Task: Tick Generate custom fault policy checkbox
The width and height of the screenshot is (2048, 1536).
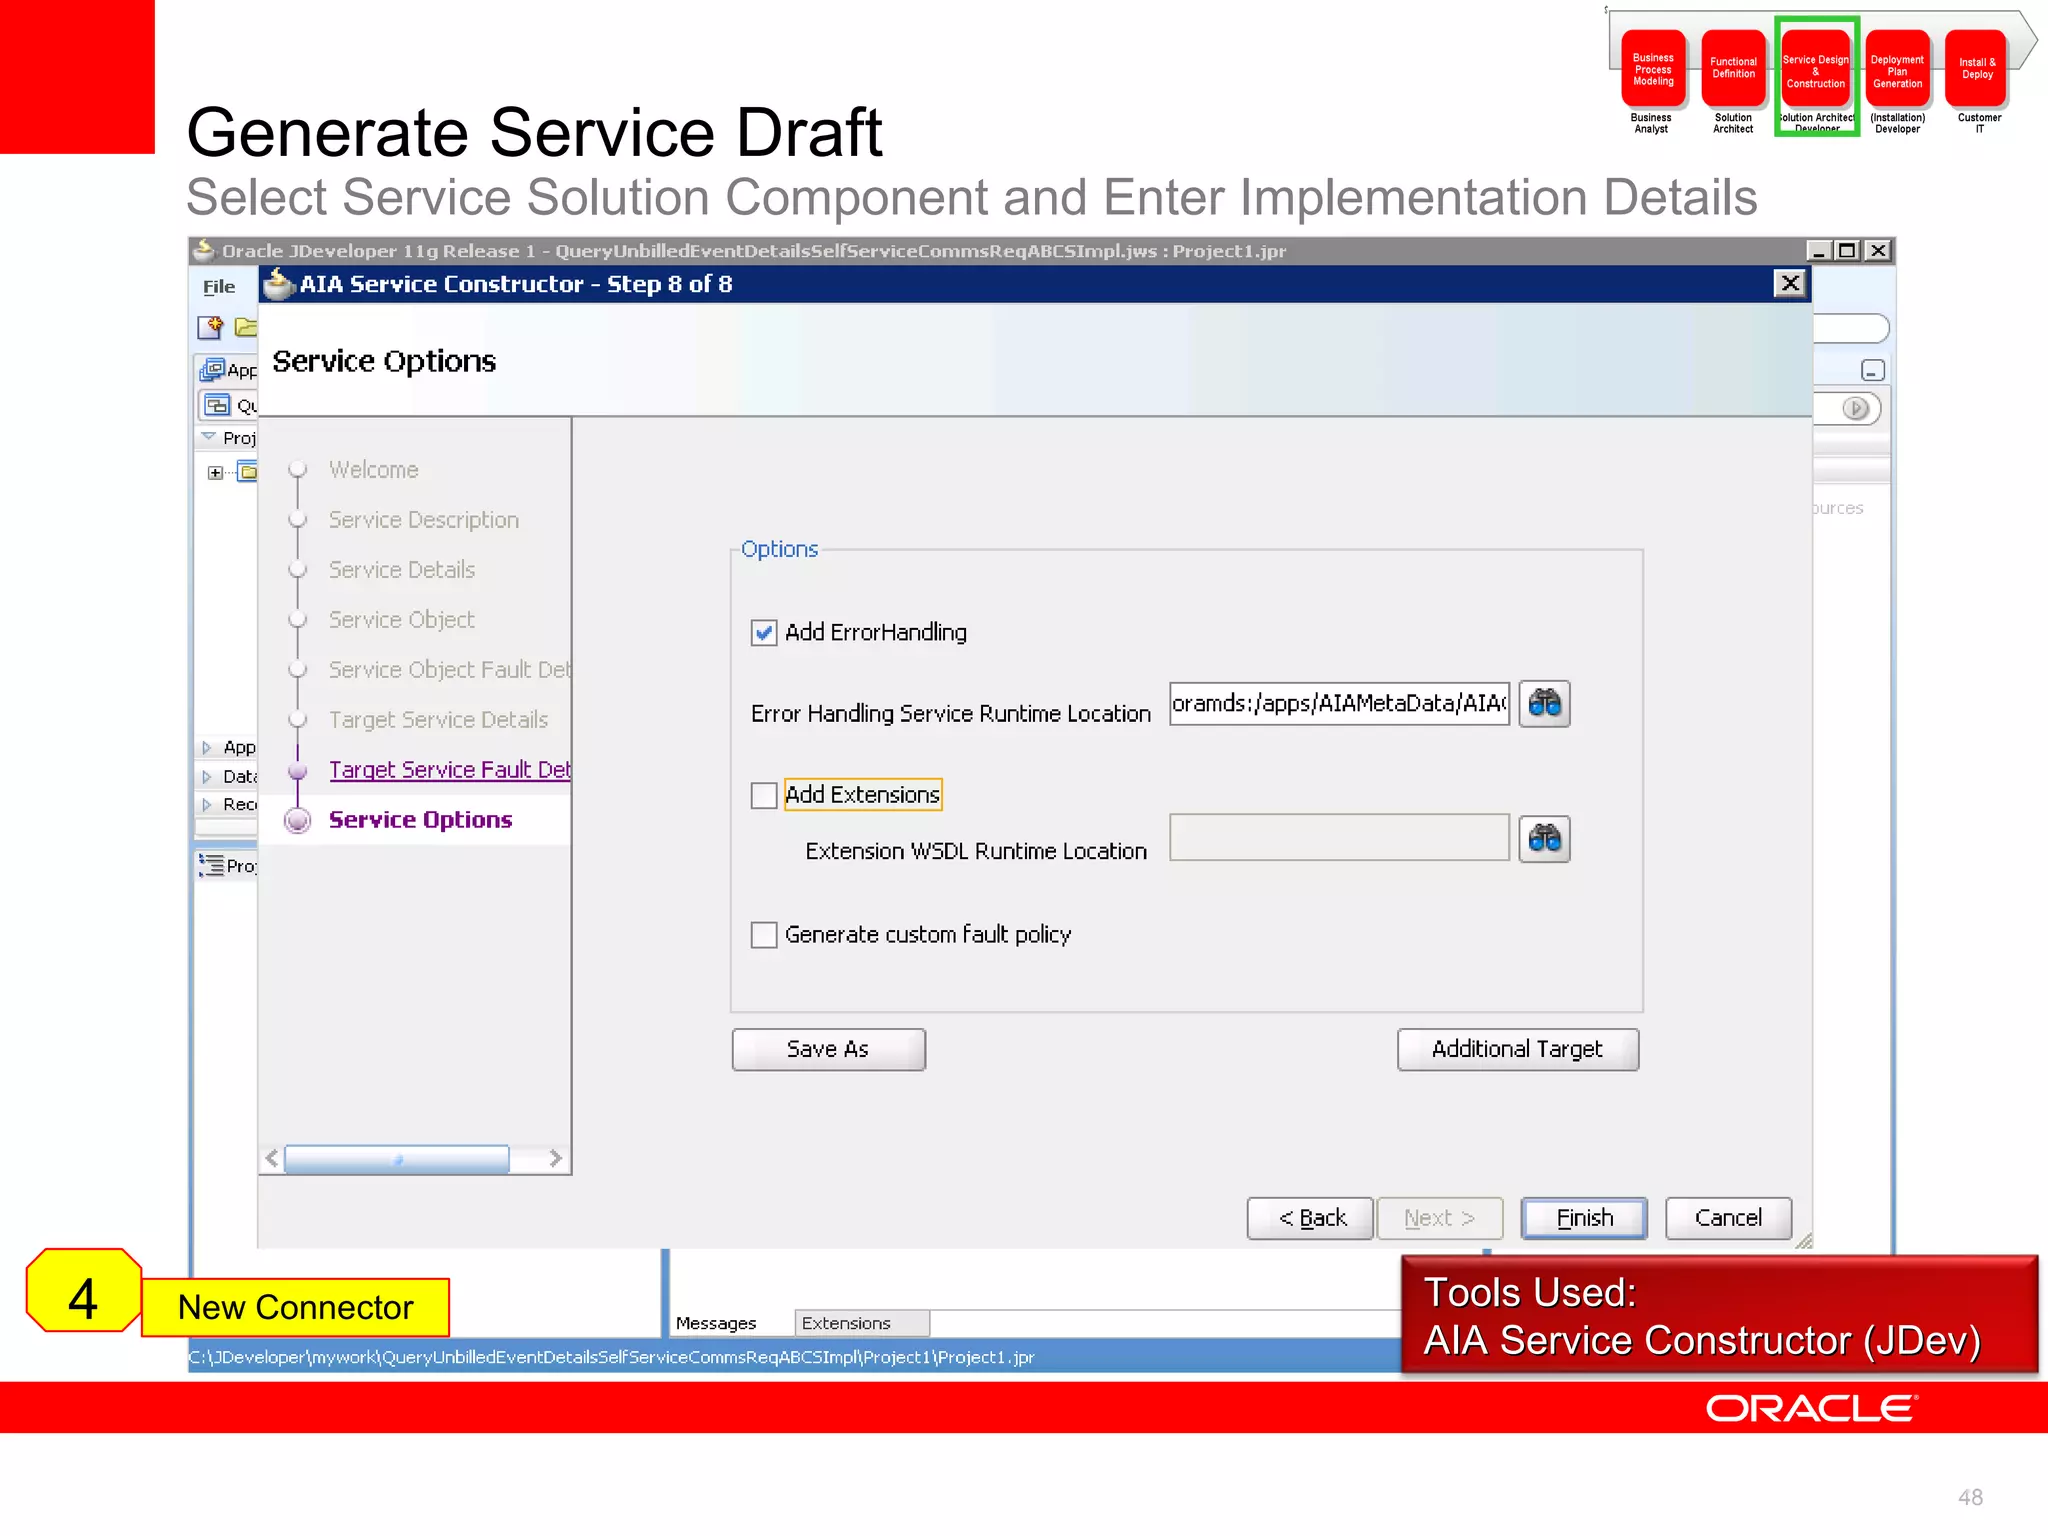Action: 764,935
